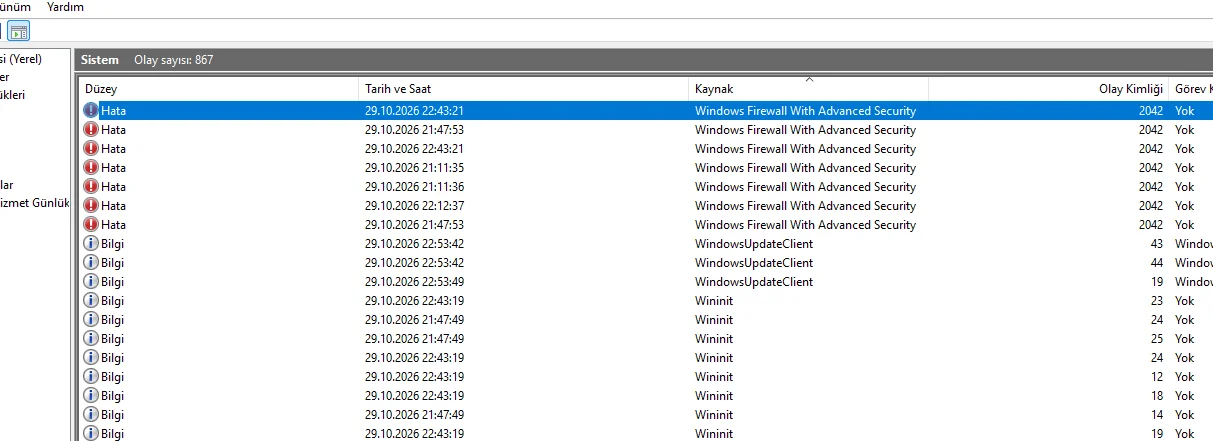Click the info icon of the 22:53:49 row
Viewport: 1213px width, 441px height.
pos(91,282)
